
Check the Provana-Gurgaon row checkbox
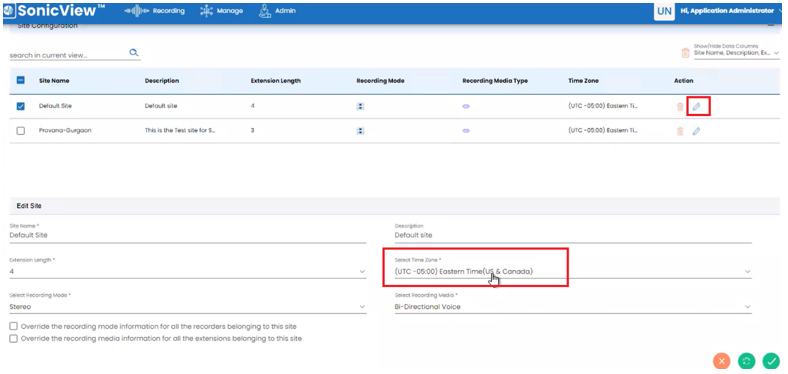(x=21, y=131)
